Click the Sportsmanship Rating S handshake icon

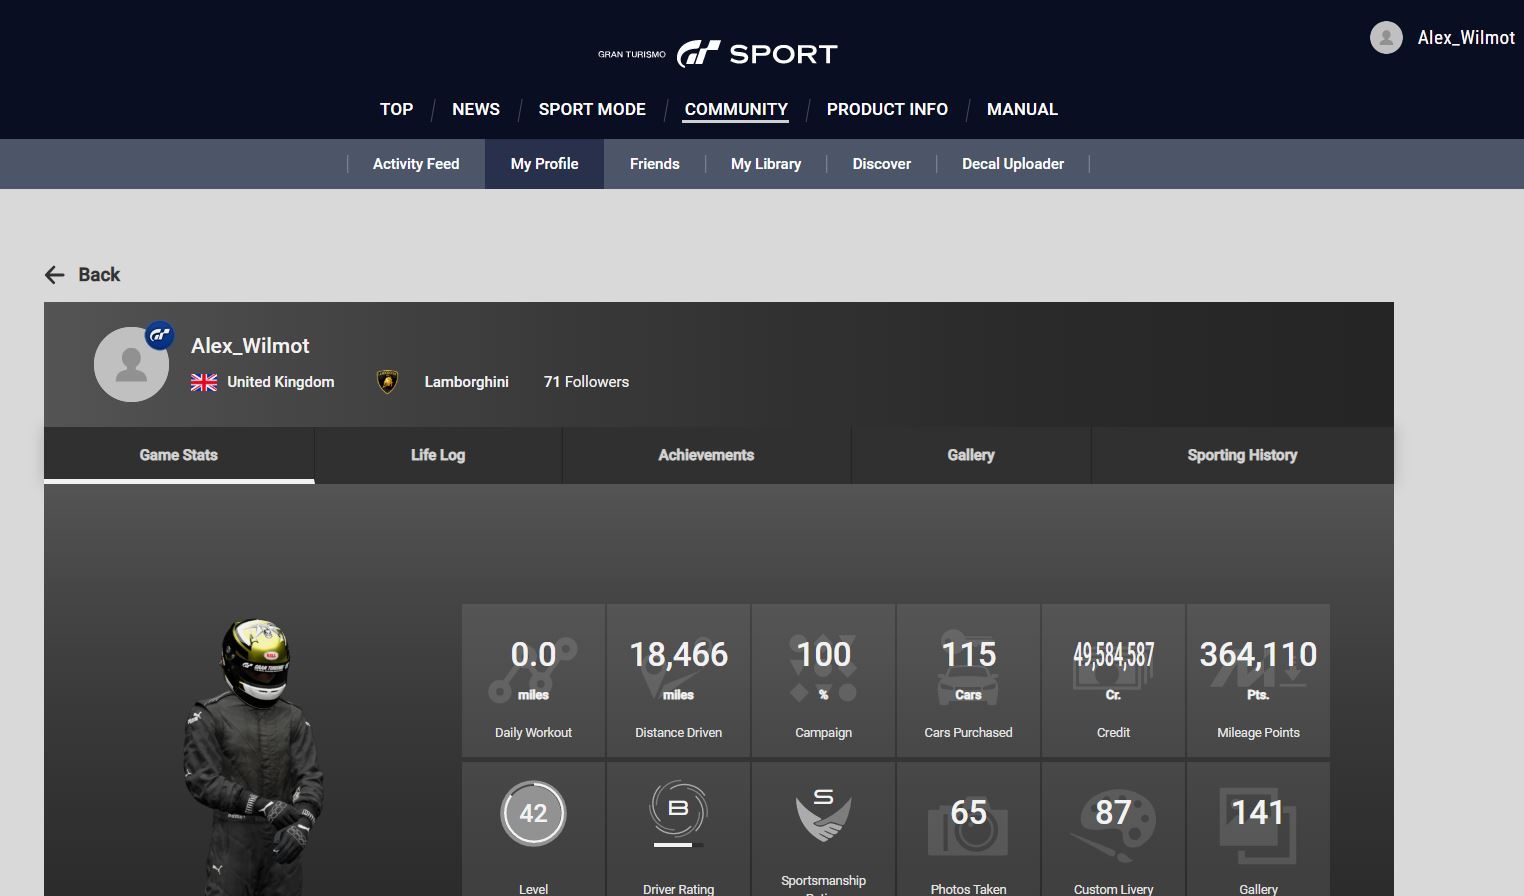coord(823,815)
